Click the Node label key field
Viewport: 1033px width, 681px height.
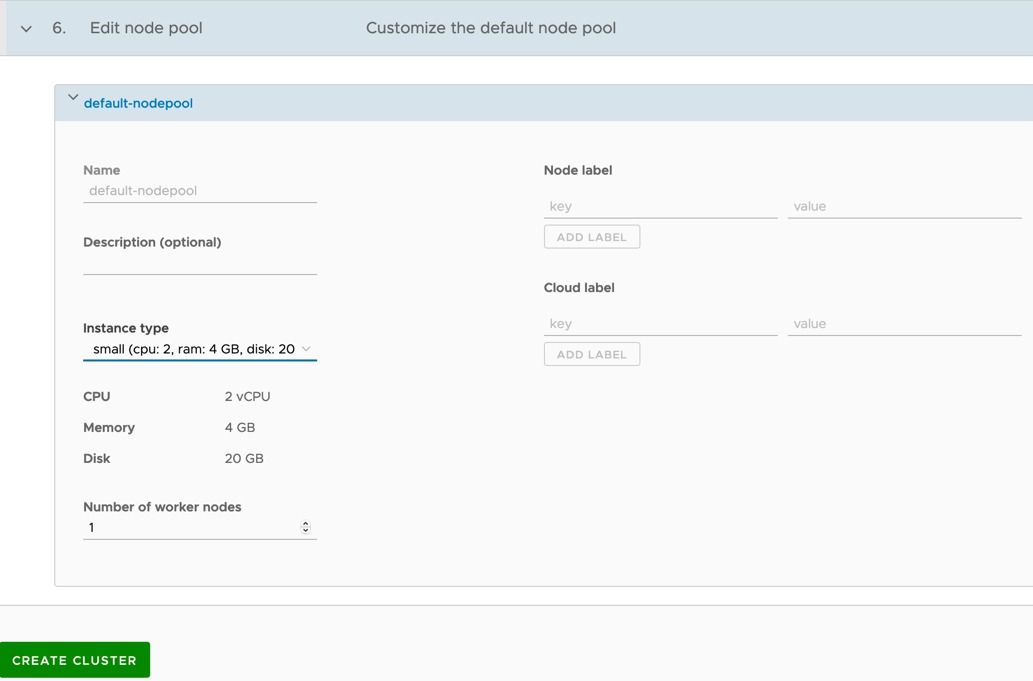coord(660,206)
